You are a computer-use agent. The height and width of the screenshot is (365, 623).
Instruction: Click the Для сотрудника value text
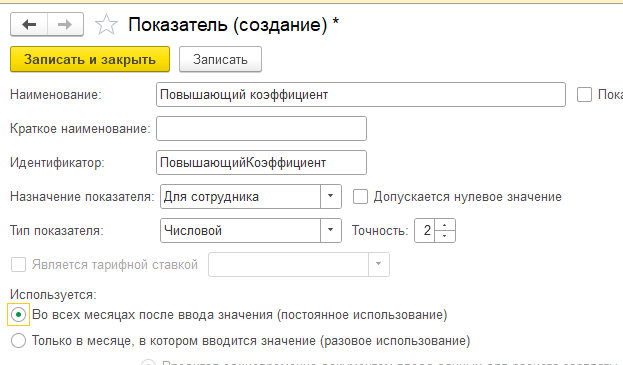tap(211, 197)
